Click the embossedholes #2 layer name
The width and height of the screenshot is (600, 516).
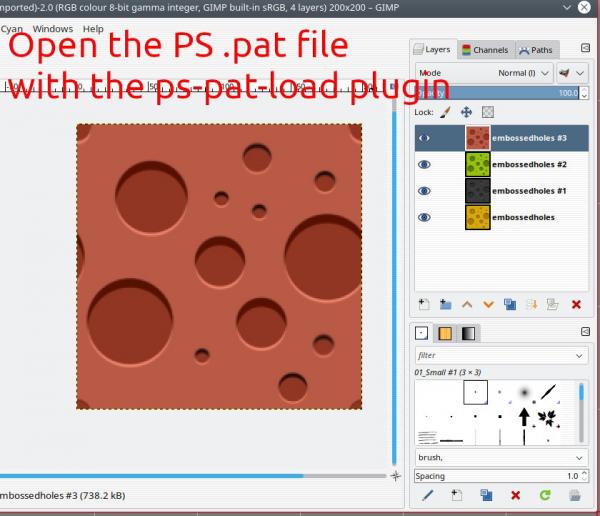[x=529, y=165]
